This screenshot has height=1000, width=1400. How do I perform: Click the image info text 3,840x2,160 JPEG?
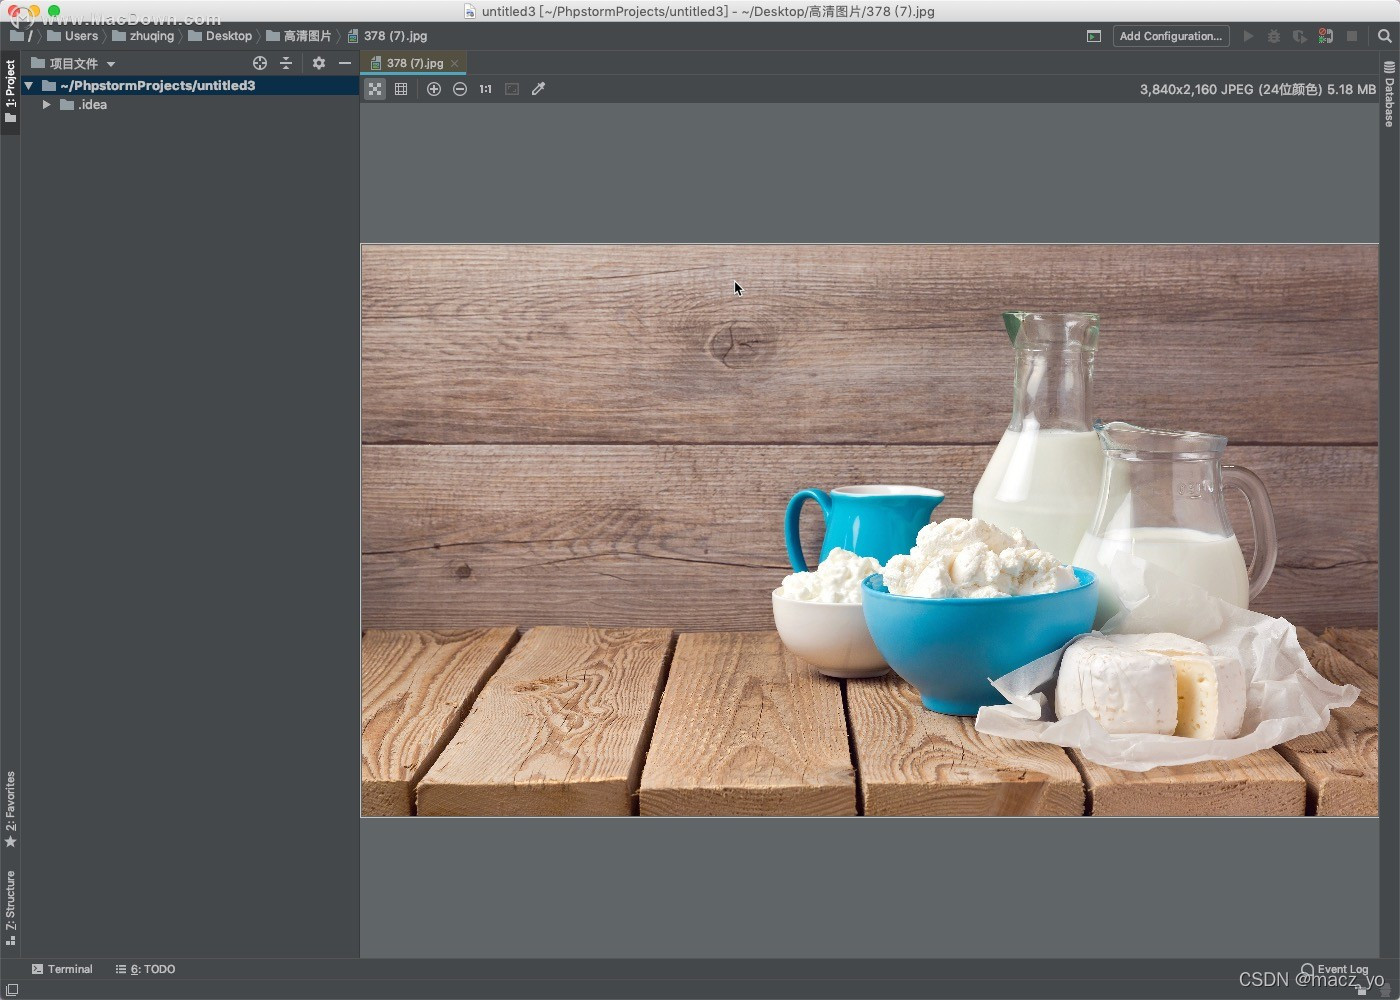[x=1258, y=89]
